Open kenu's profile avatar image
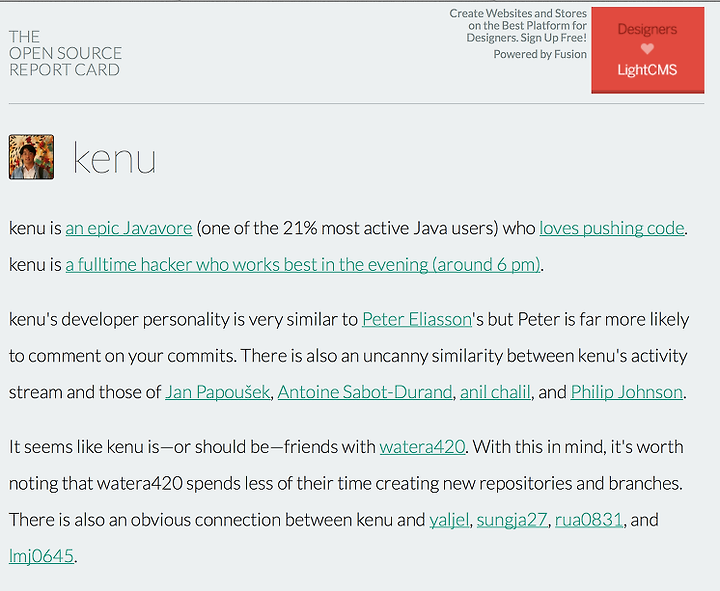This screenshot has width=720, height=591. pyautogui.click(x=31, y=157)
